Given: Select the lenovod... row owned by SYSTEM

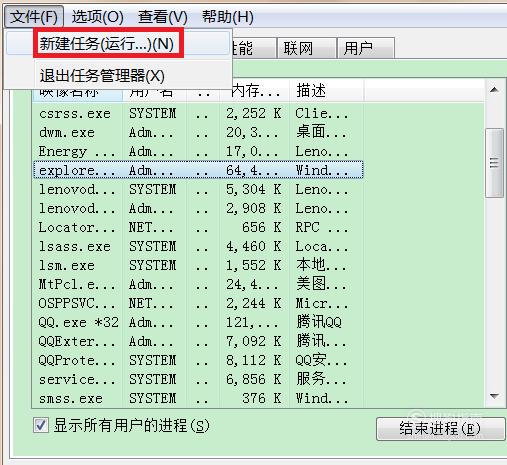Looking at the screenshot, I should 198,190.
